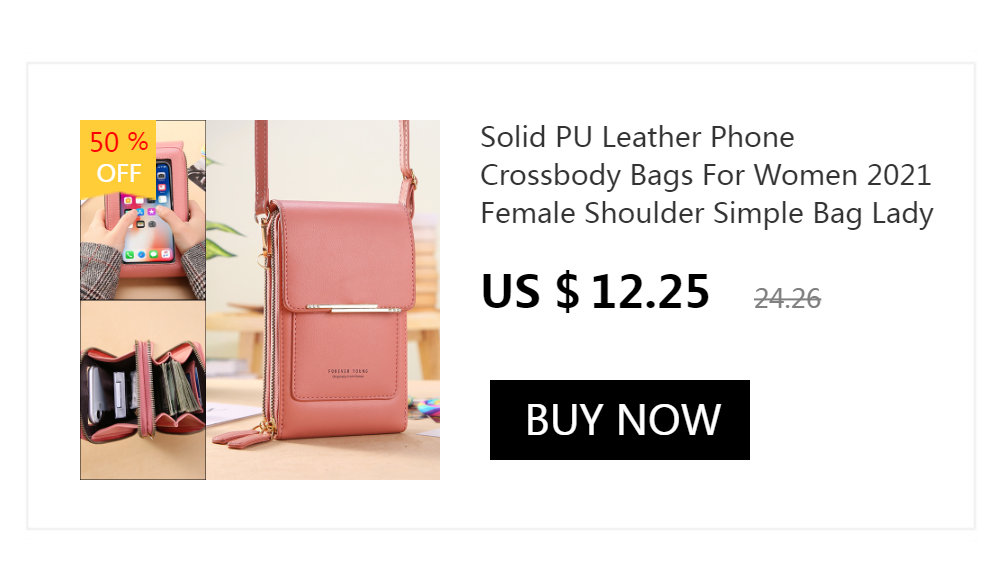
Task: Click the crossed-out 24.26 original price
Action: click(x=787, y=299)
